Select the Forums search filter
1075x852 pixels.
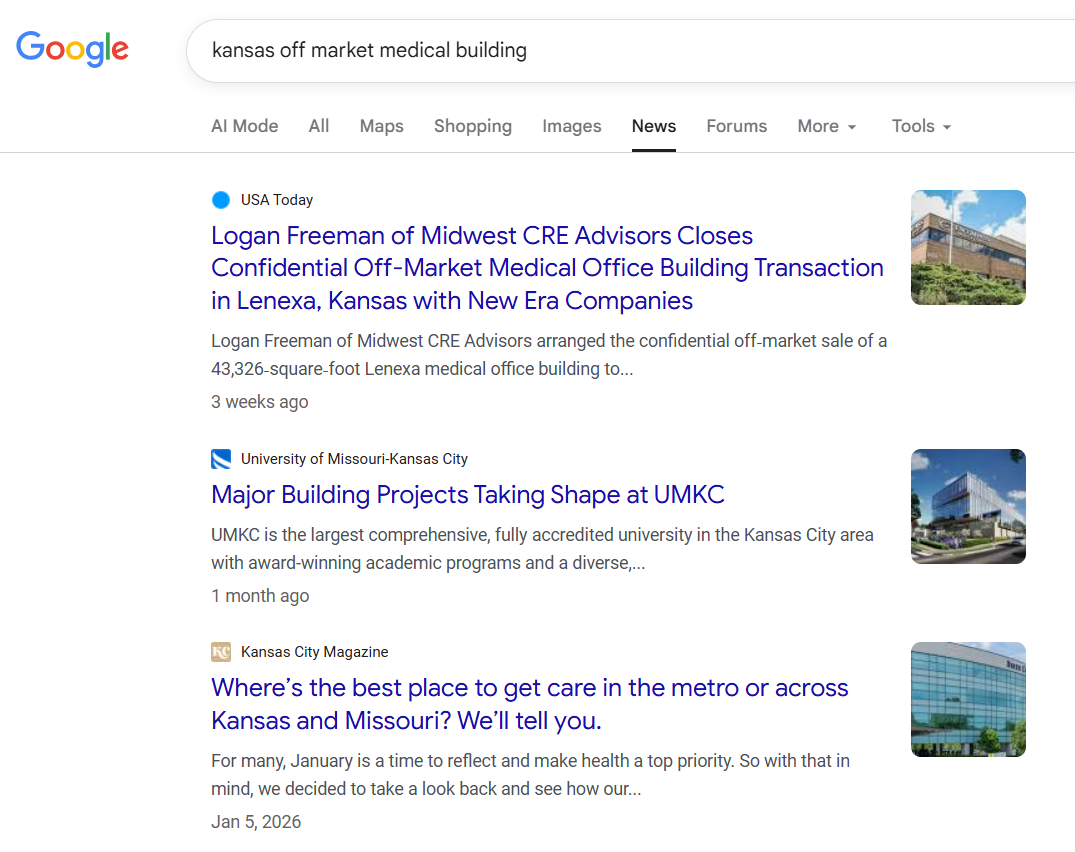(x=736, y=126)
